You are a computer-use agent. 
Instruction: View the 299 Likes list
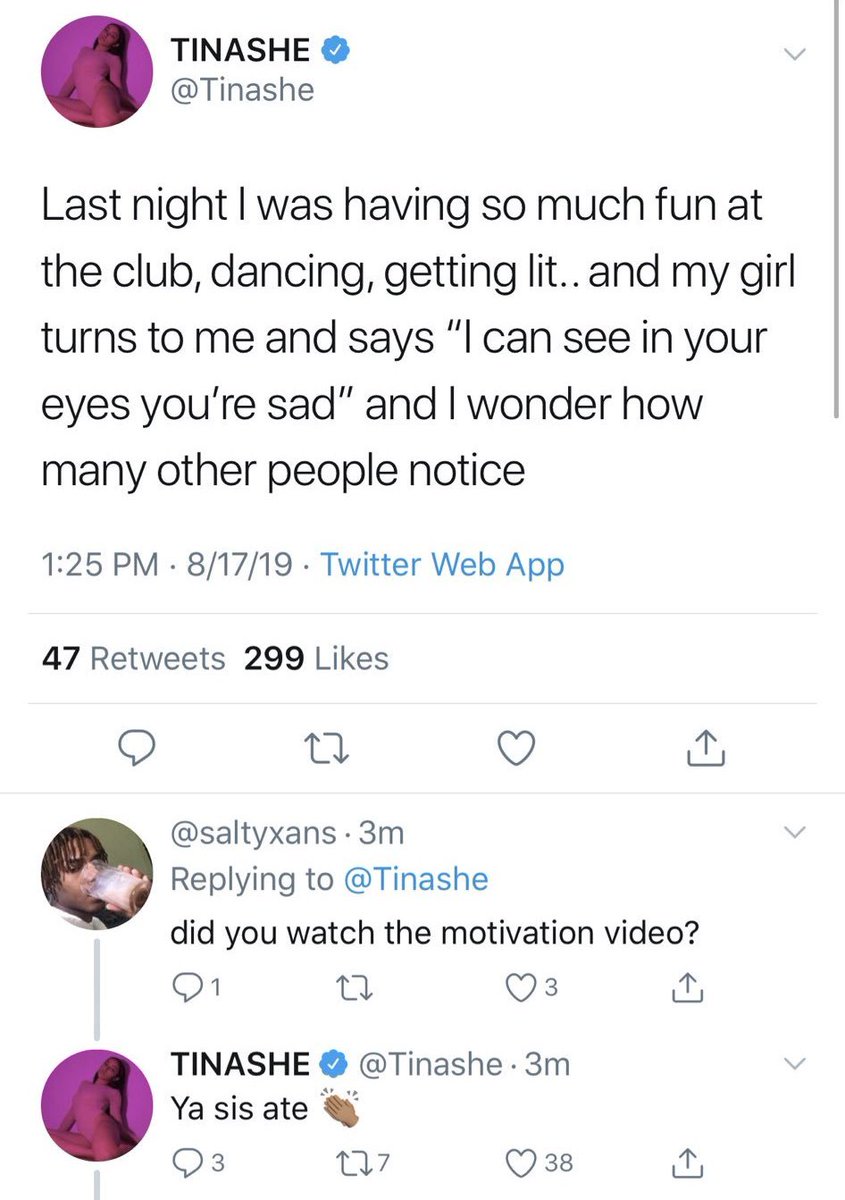point(316,658)
